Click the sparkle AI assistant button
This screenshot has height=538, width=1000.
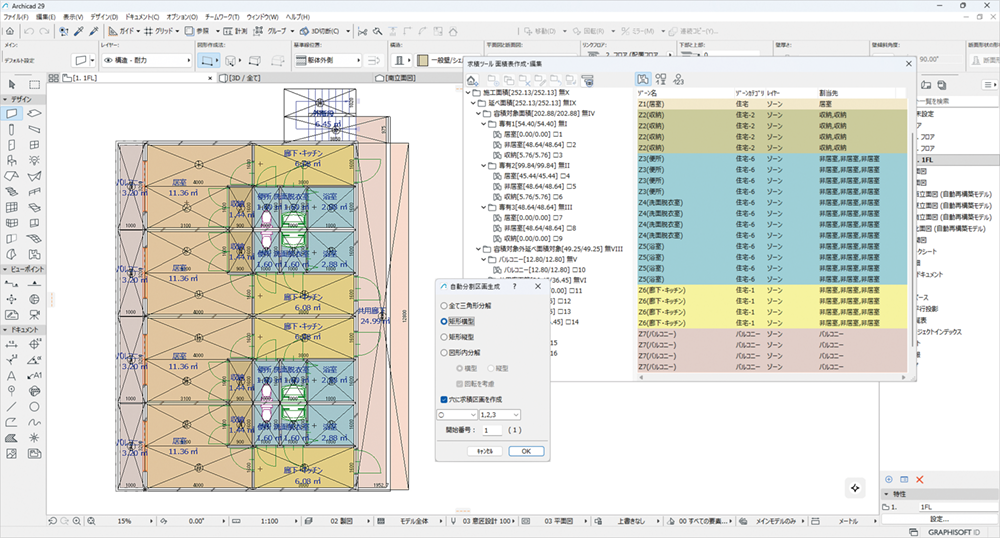click(x=855, y=487)
